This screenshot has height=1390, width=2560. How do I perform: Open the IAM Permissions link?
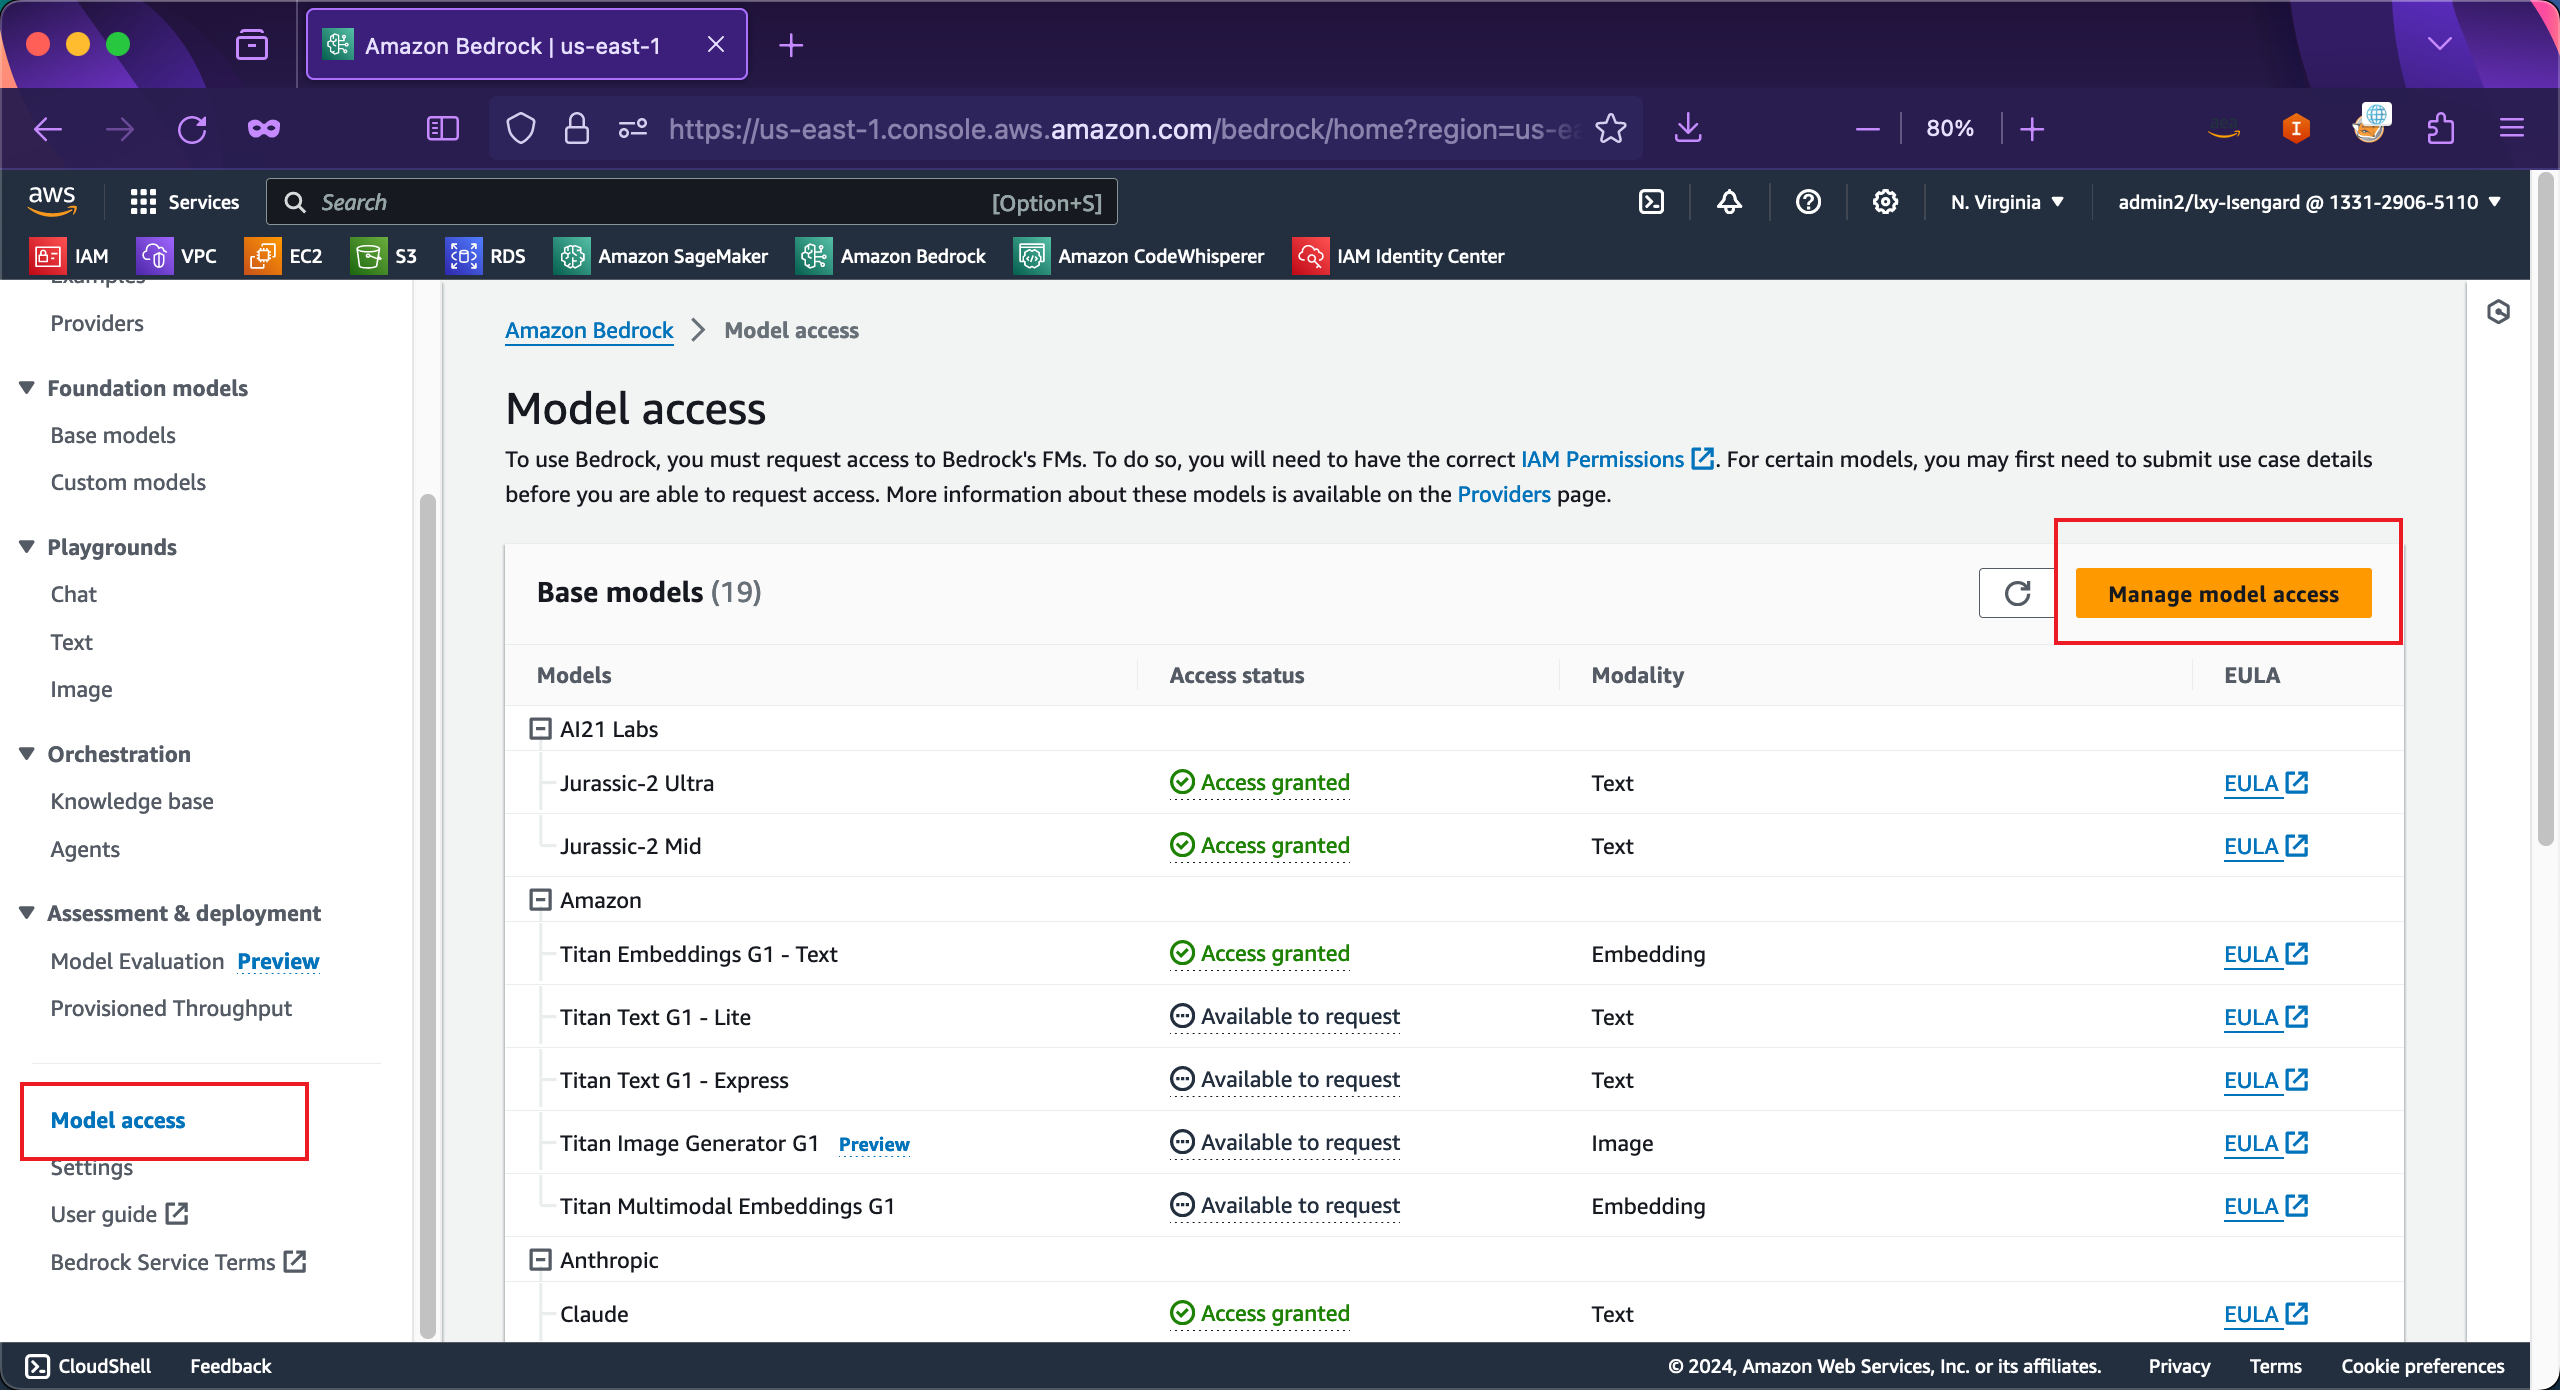coord(1617,459)
